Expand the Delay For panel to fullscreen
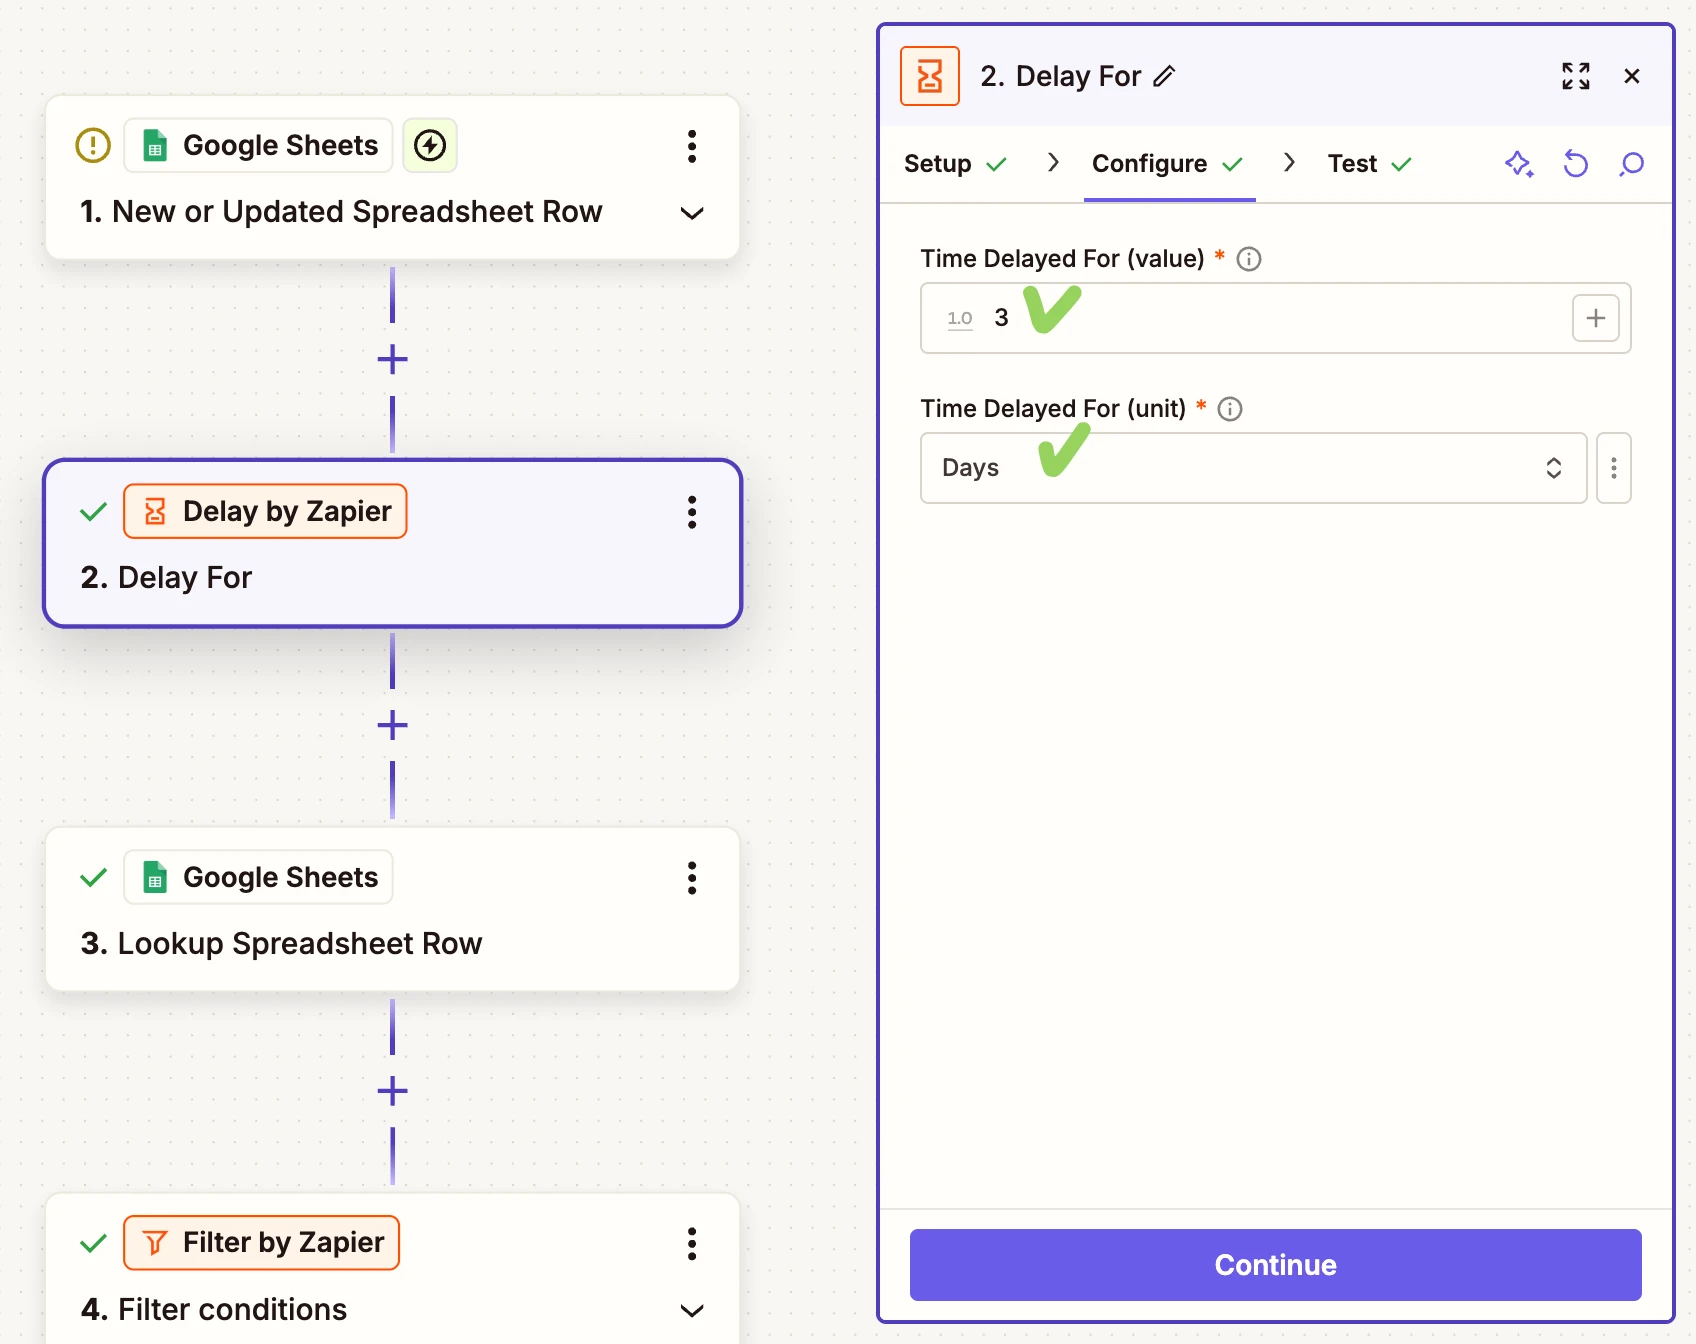Viewport: 1696px width, 1344px height. point(1575,76)
